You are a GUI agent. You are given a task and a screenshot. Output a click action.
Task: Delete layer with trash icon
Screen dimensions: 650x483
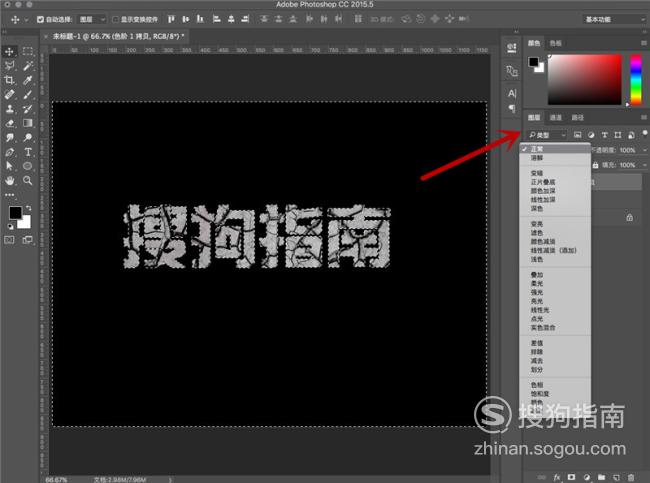(x=631, y=477)
